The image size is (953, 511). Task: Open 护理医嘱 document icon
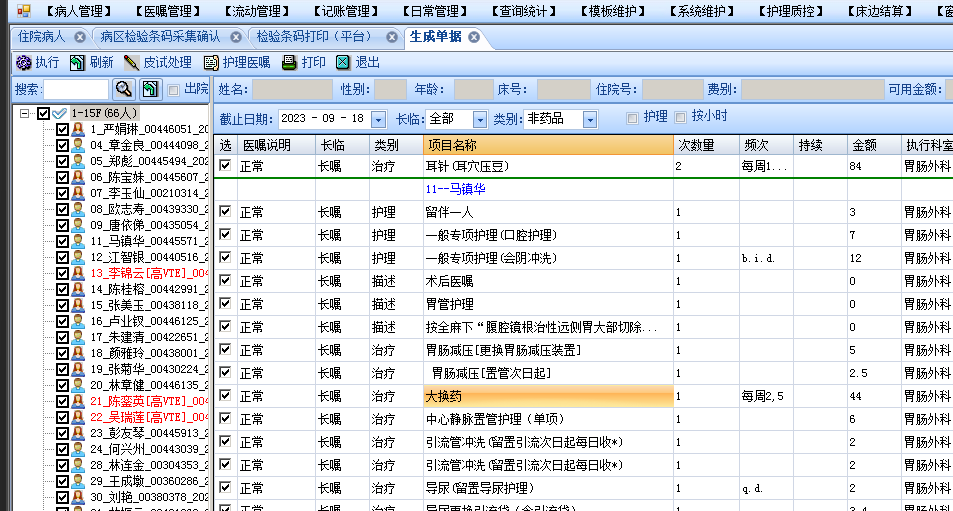click(x=211, y=63)
